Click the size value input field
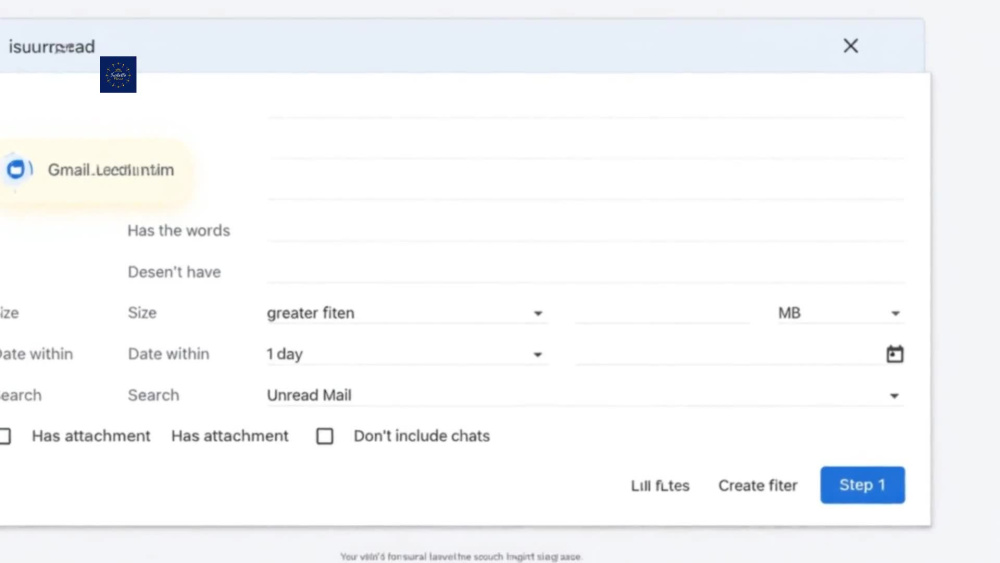1000x563 pixels. point(662,313)
